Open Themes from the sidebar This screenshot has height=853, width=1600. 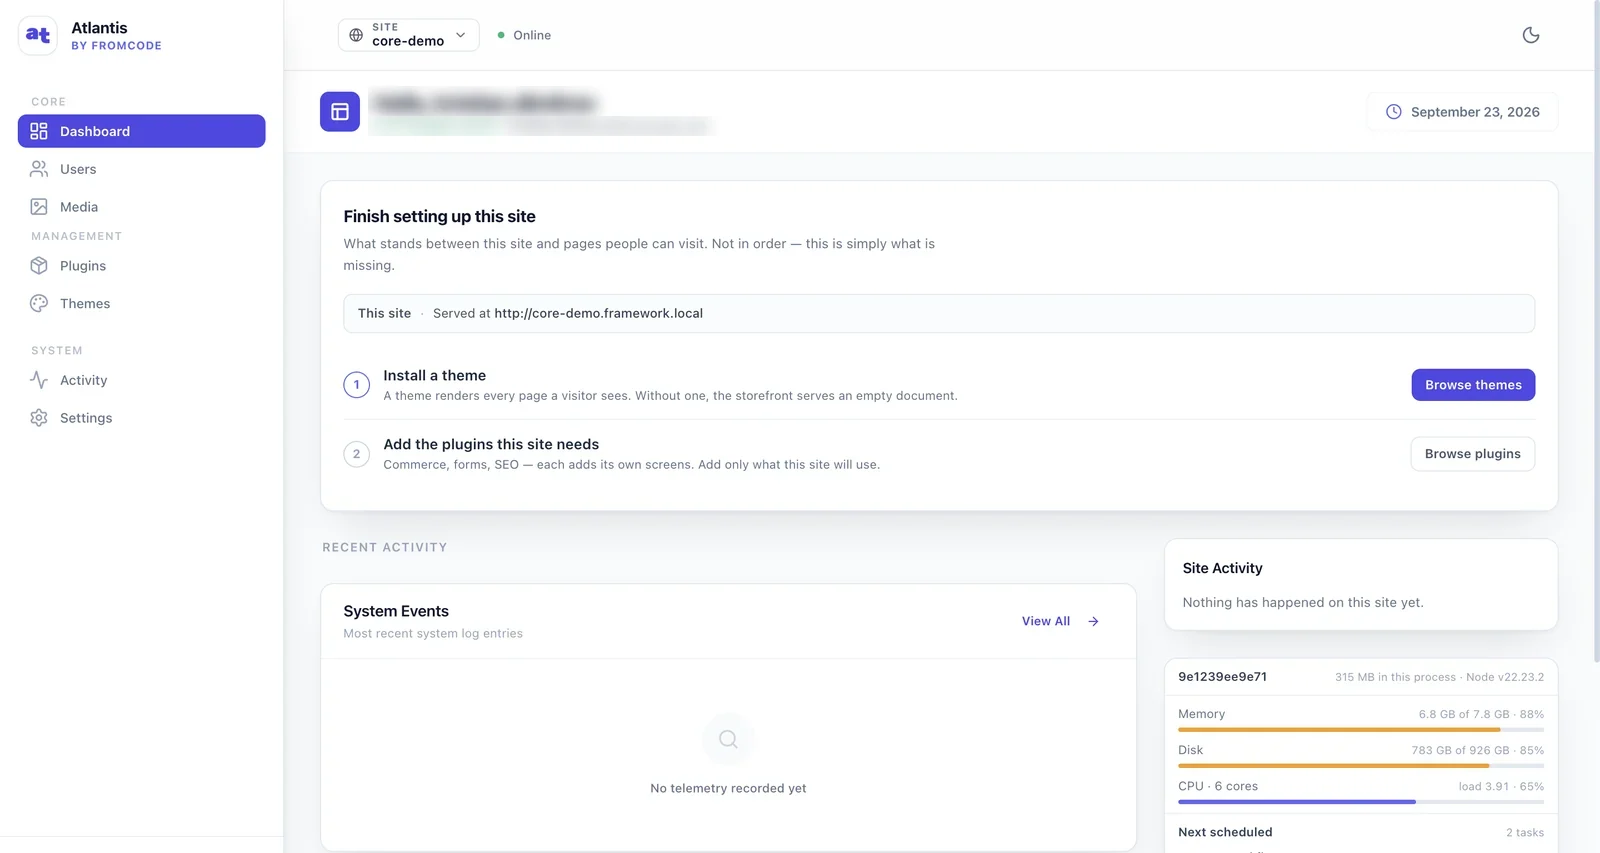(x=142, y=304)
